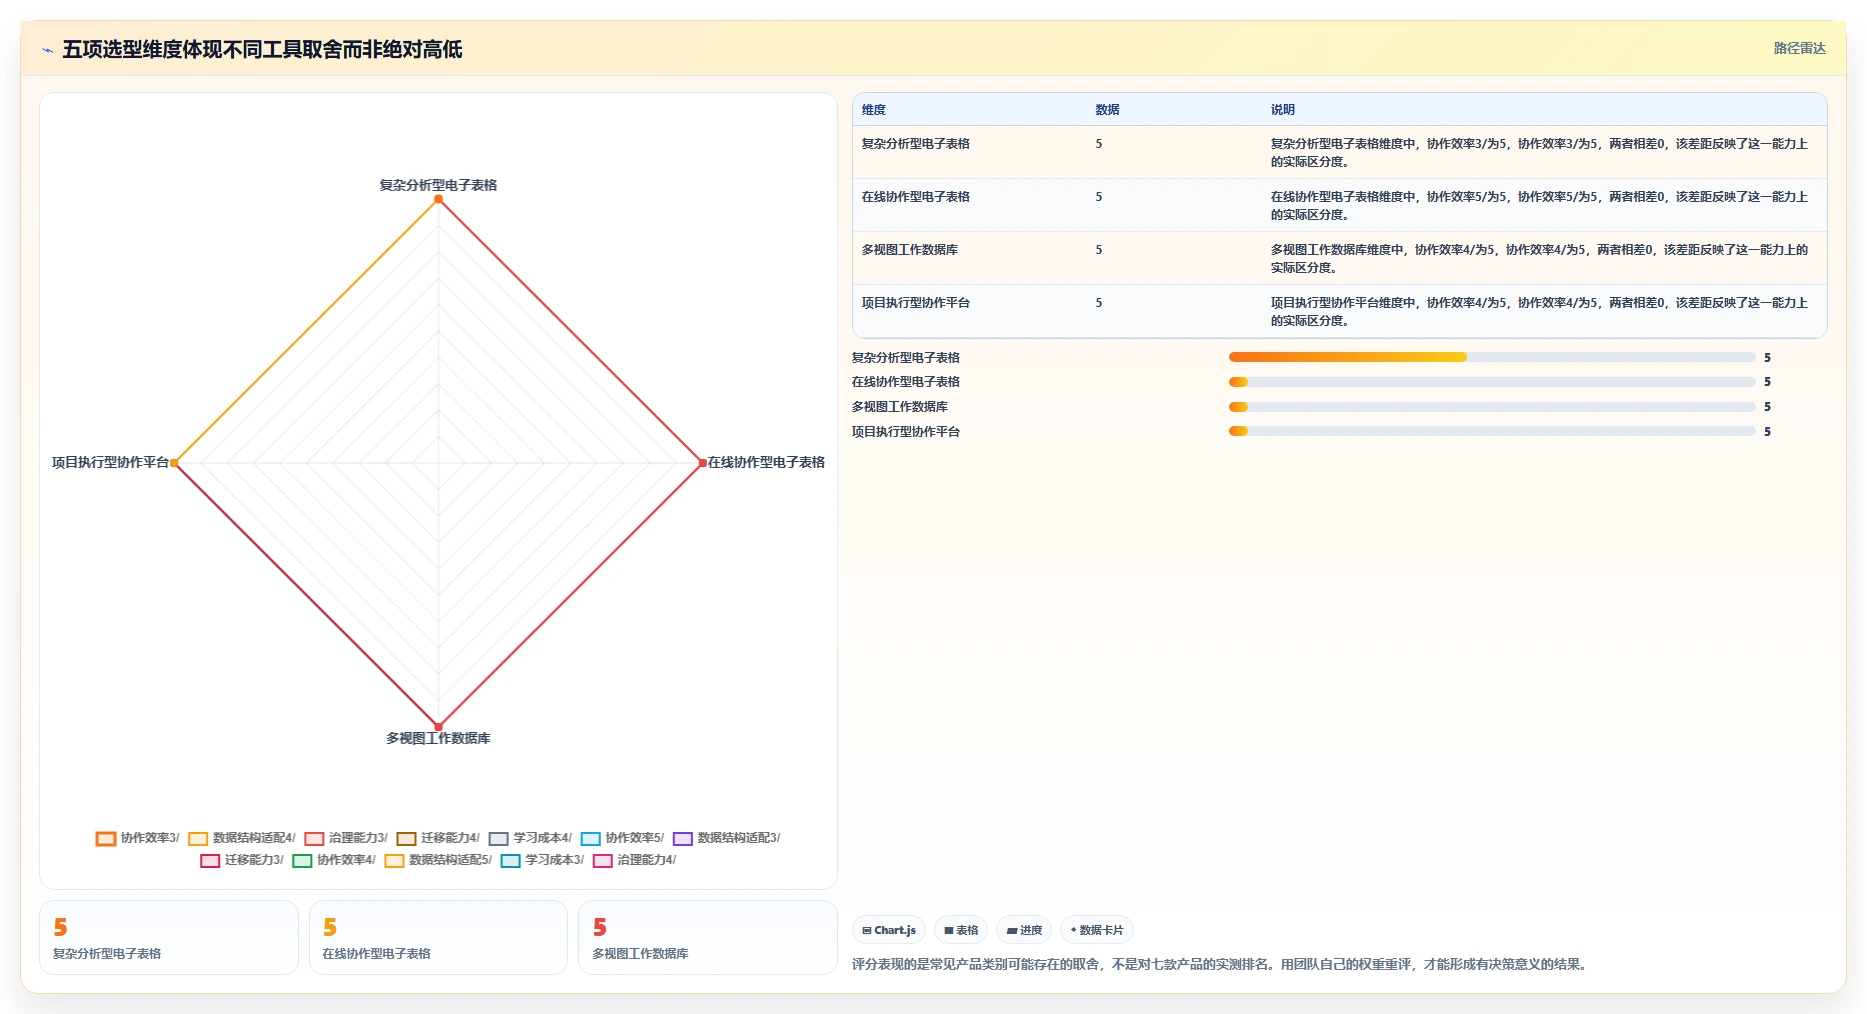The width and height of the screenshot is (1867, 1014).
Task: Click the 在线协作型电子表格 radar axis label
Action: click(x=766, y=462)
